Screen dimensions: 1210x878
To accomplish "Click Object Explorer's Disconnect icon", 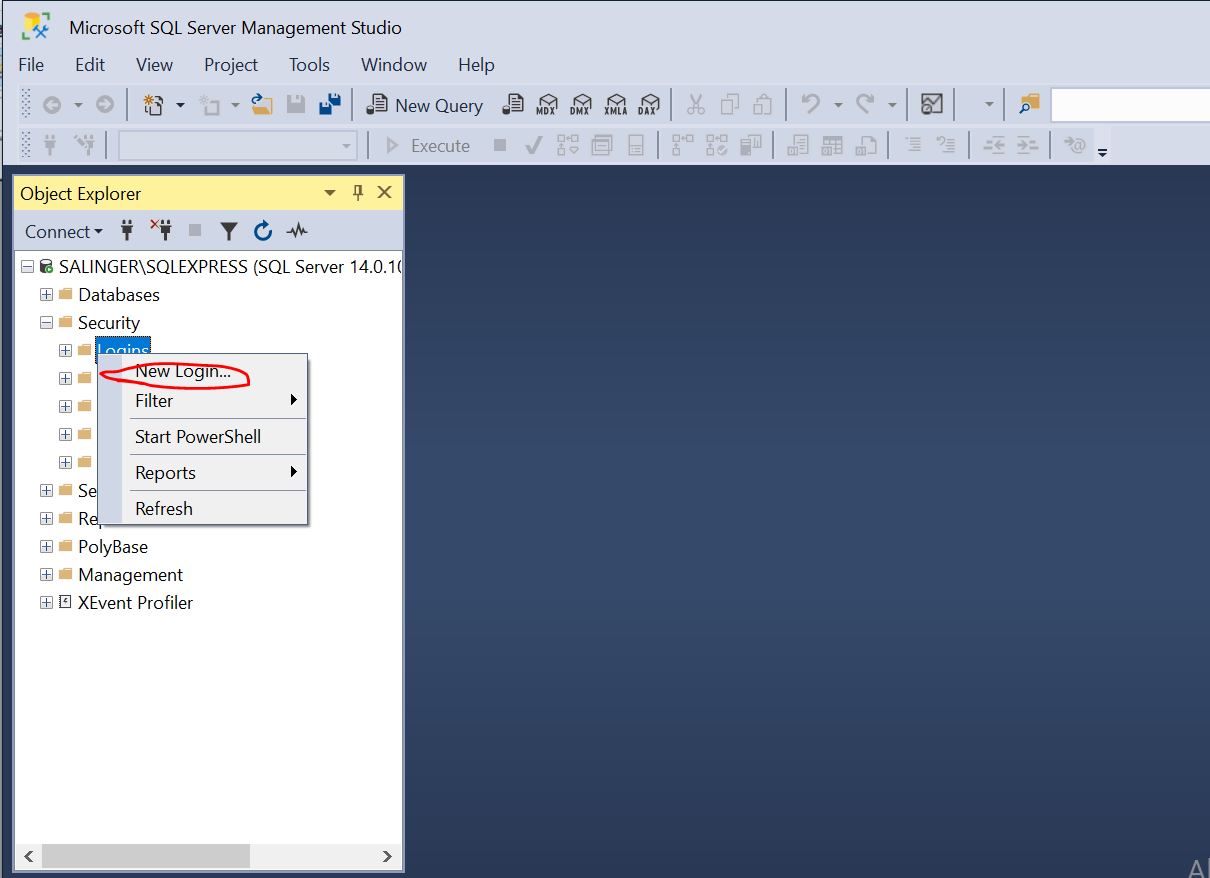I will [161, 231].
